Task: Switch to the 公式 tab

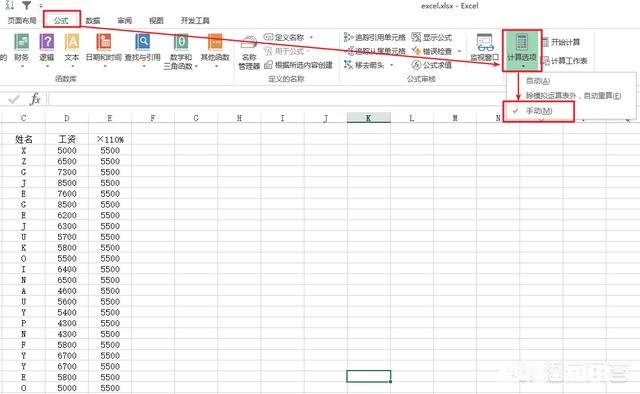Action: [x=61, y=20]
